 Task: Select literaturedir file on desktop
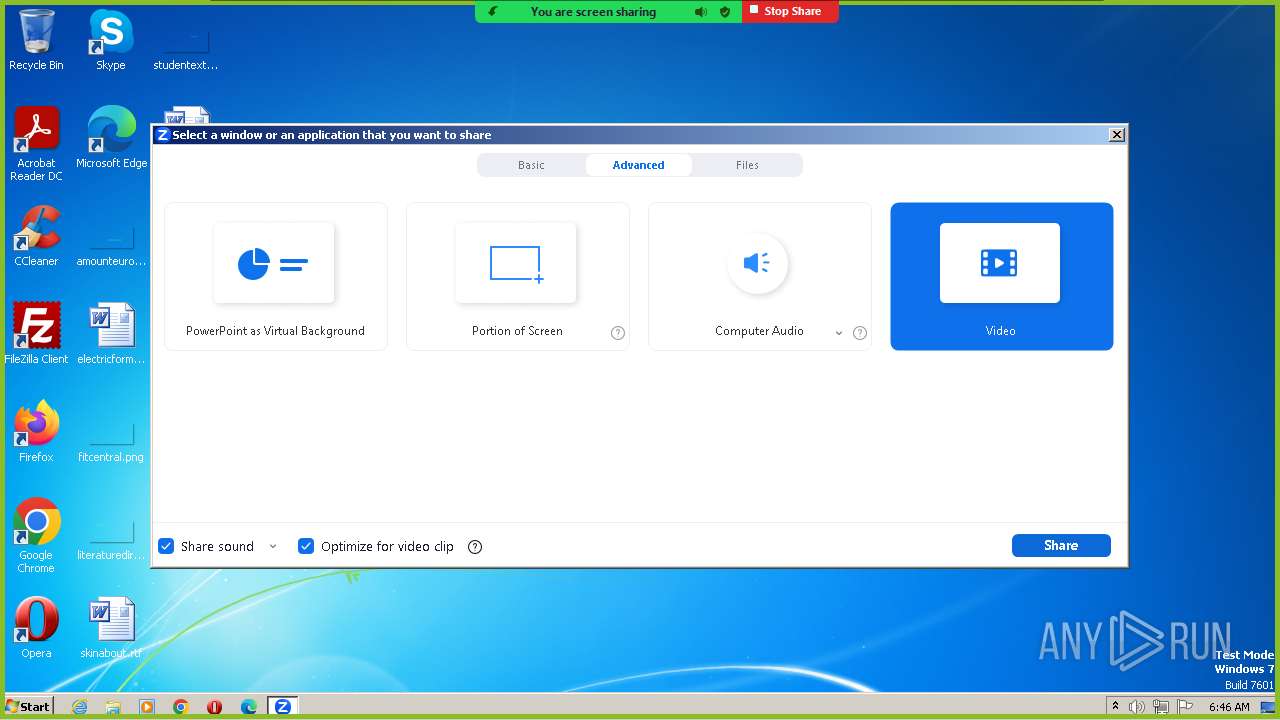point(111,538)
